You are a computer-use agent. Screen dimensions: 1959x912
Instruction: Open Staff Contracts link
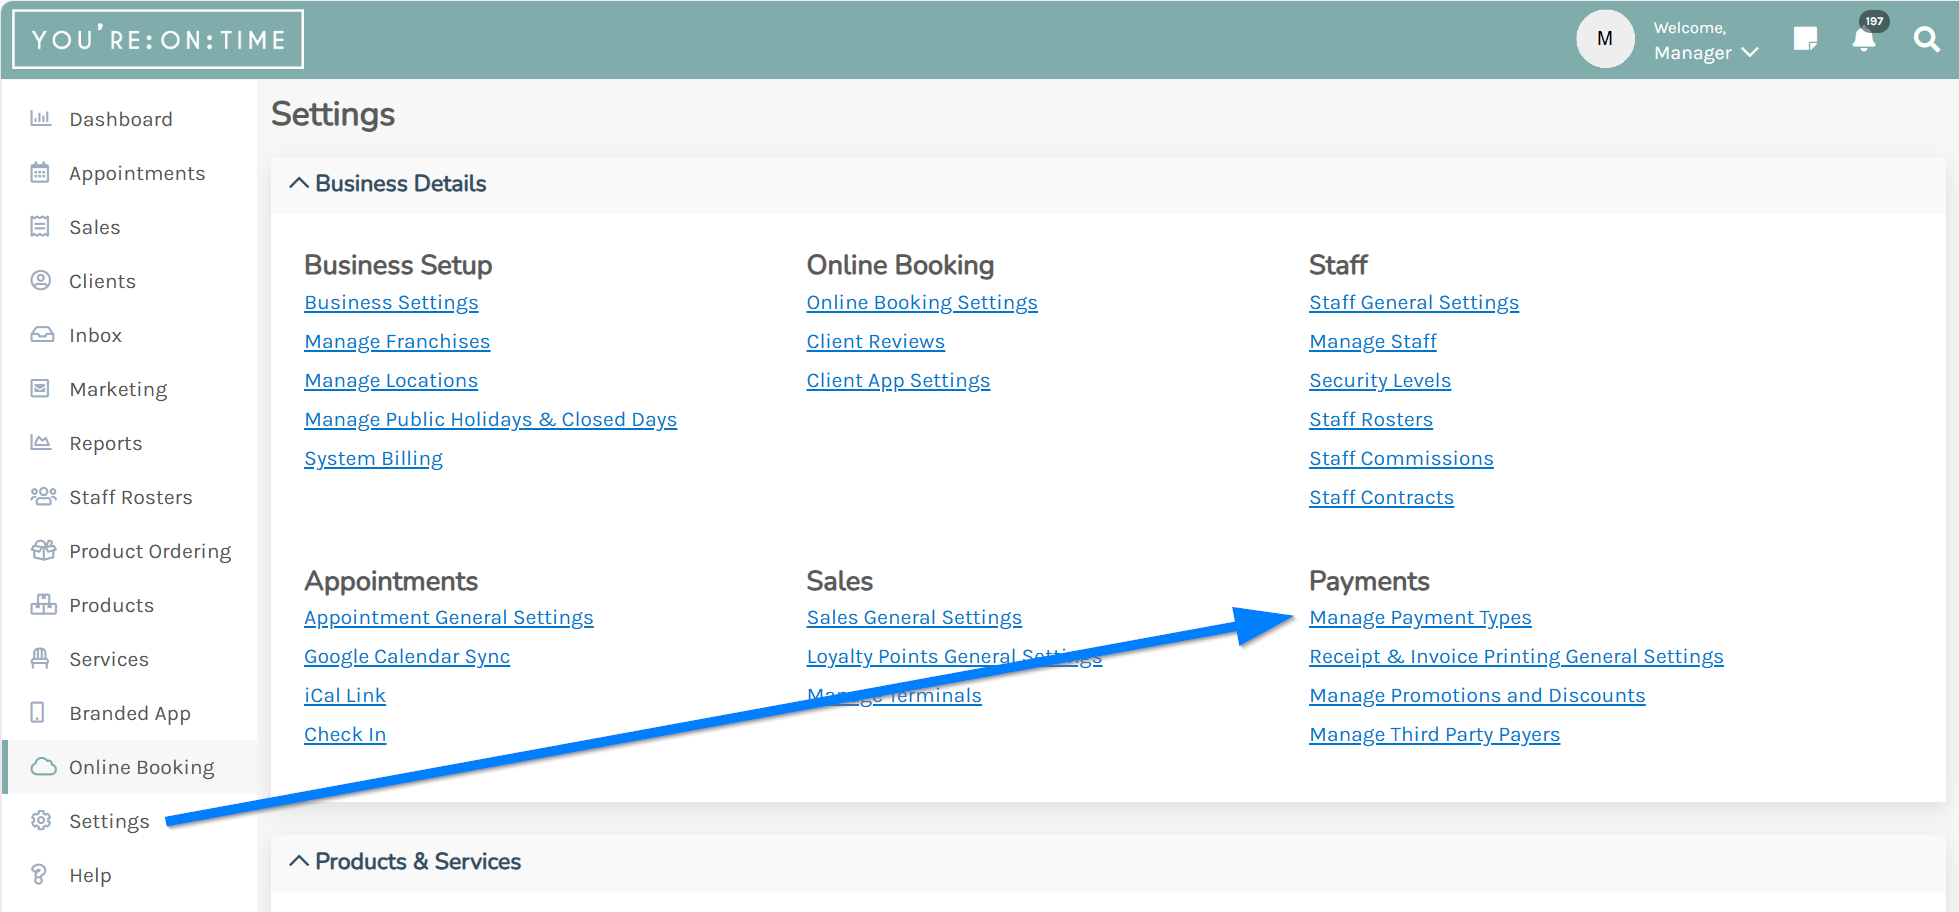coord(1381,497)
